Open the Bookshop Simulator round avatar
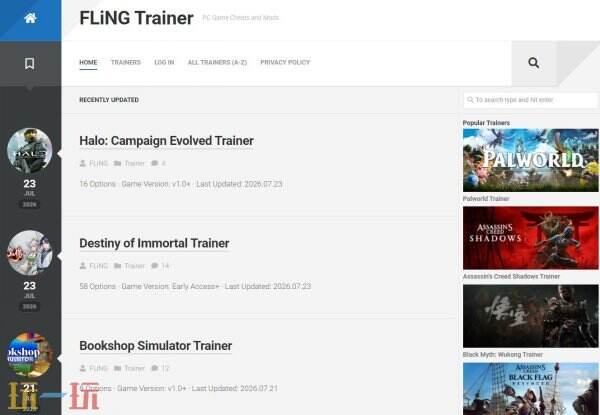Image resolution: width=600 pixels, height=415 pixels. (30, 355)
